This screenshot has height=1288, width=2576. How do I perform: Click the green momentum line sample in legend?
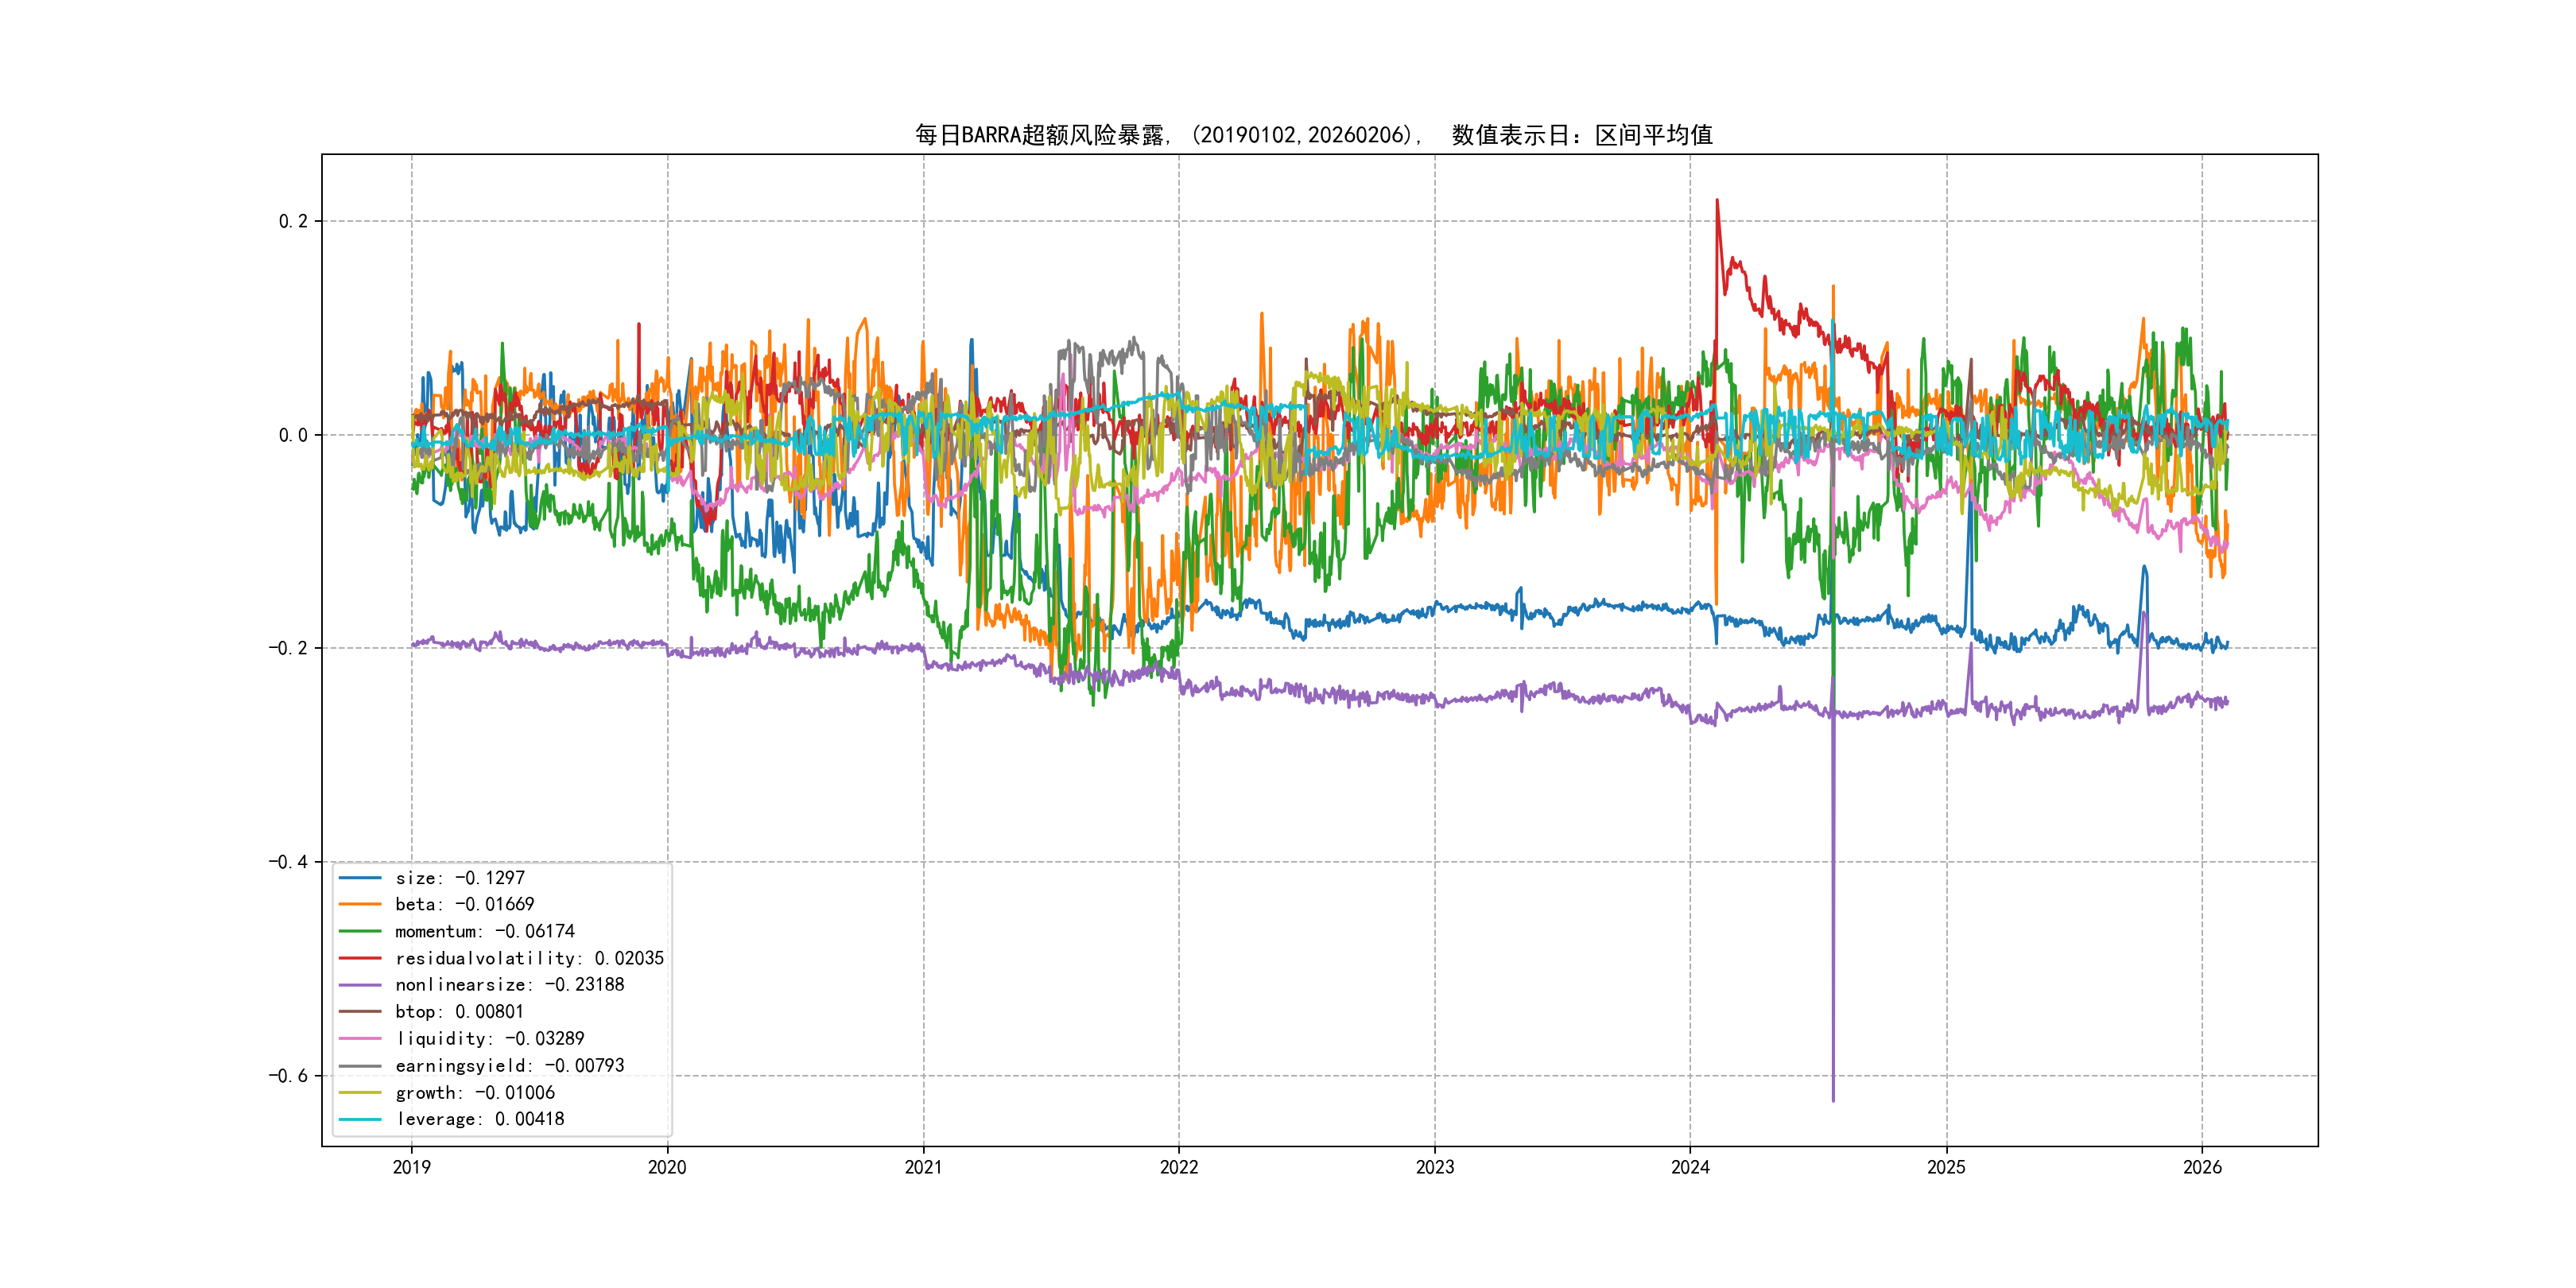(x=360, y=931)
